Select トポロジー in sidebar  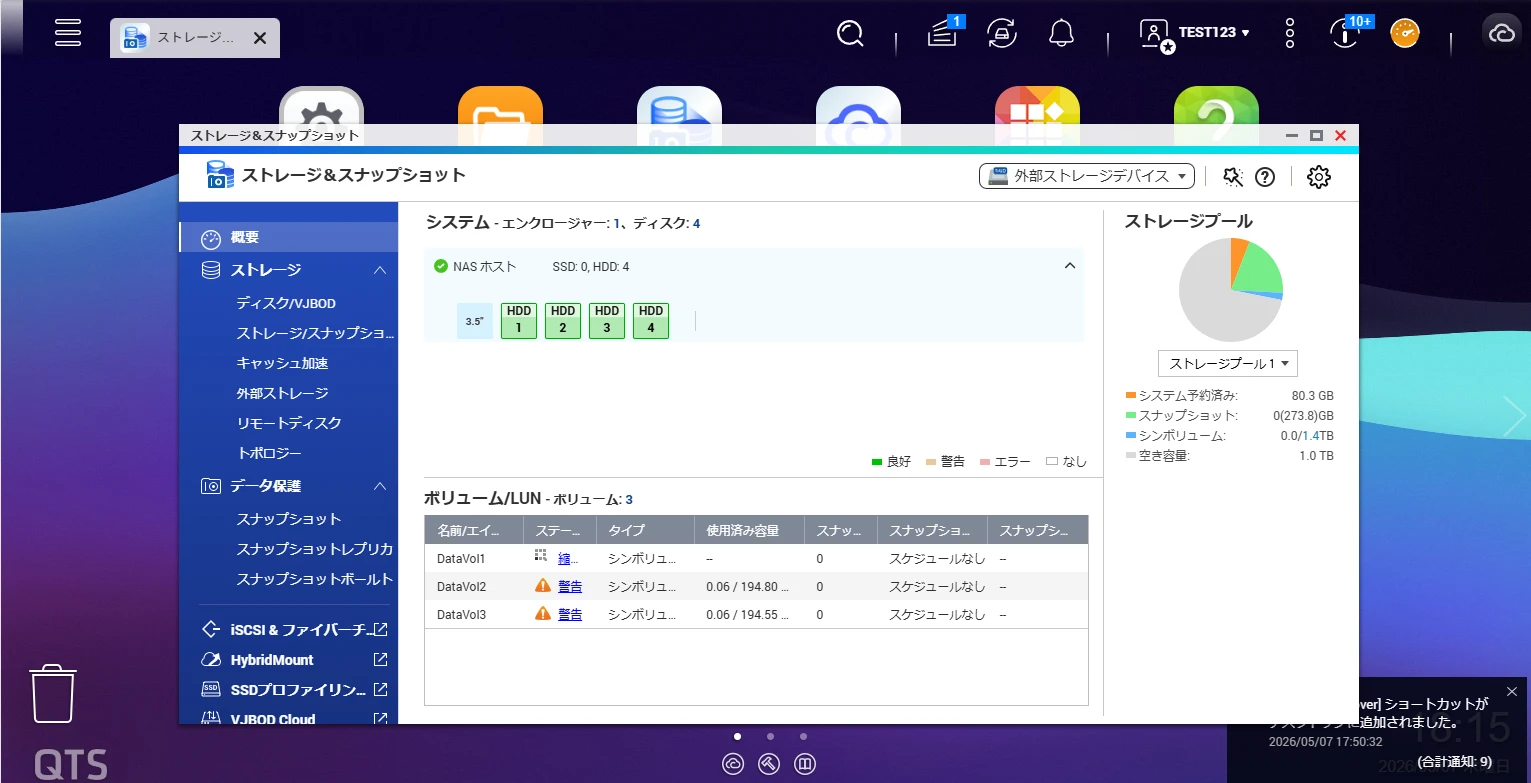[x=269, y=453]
